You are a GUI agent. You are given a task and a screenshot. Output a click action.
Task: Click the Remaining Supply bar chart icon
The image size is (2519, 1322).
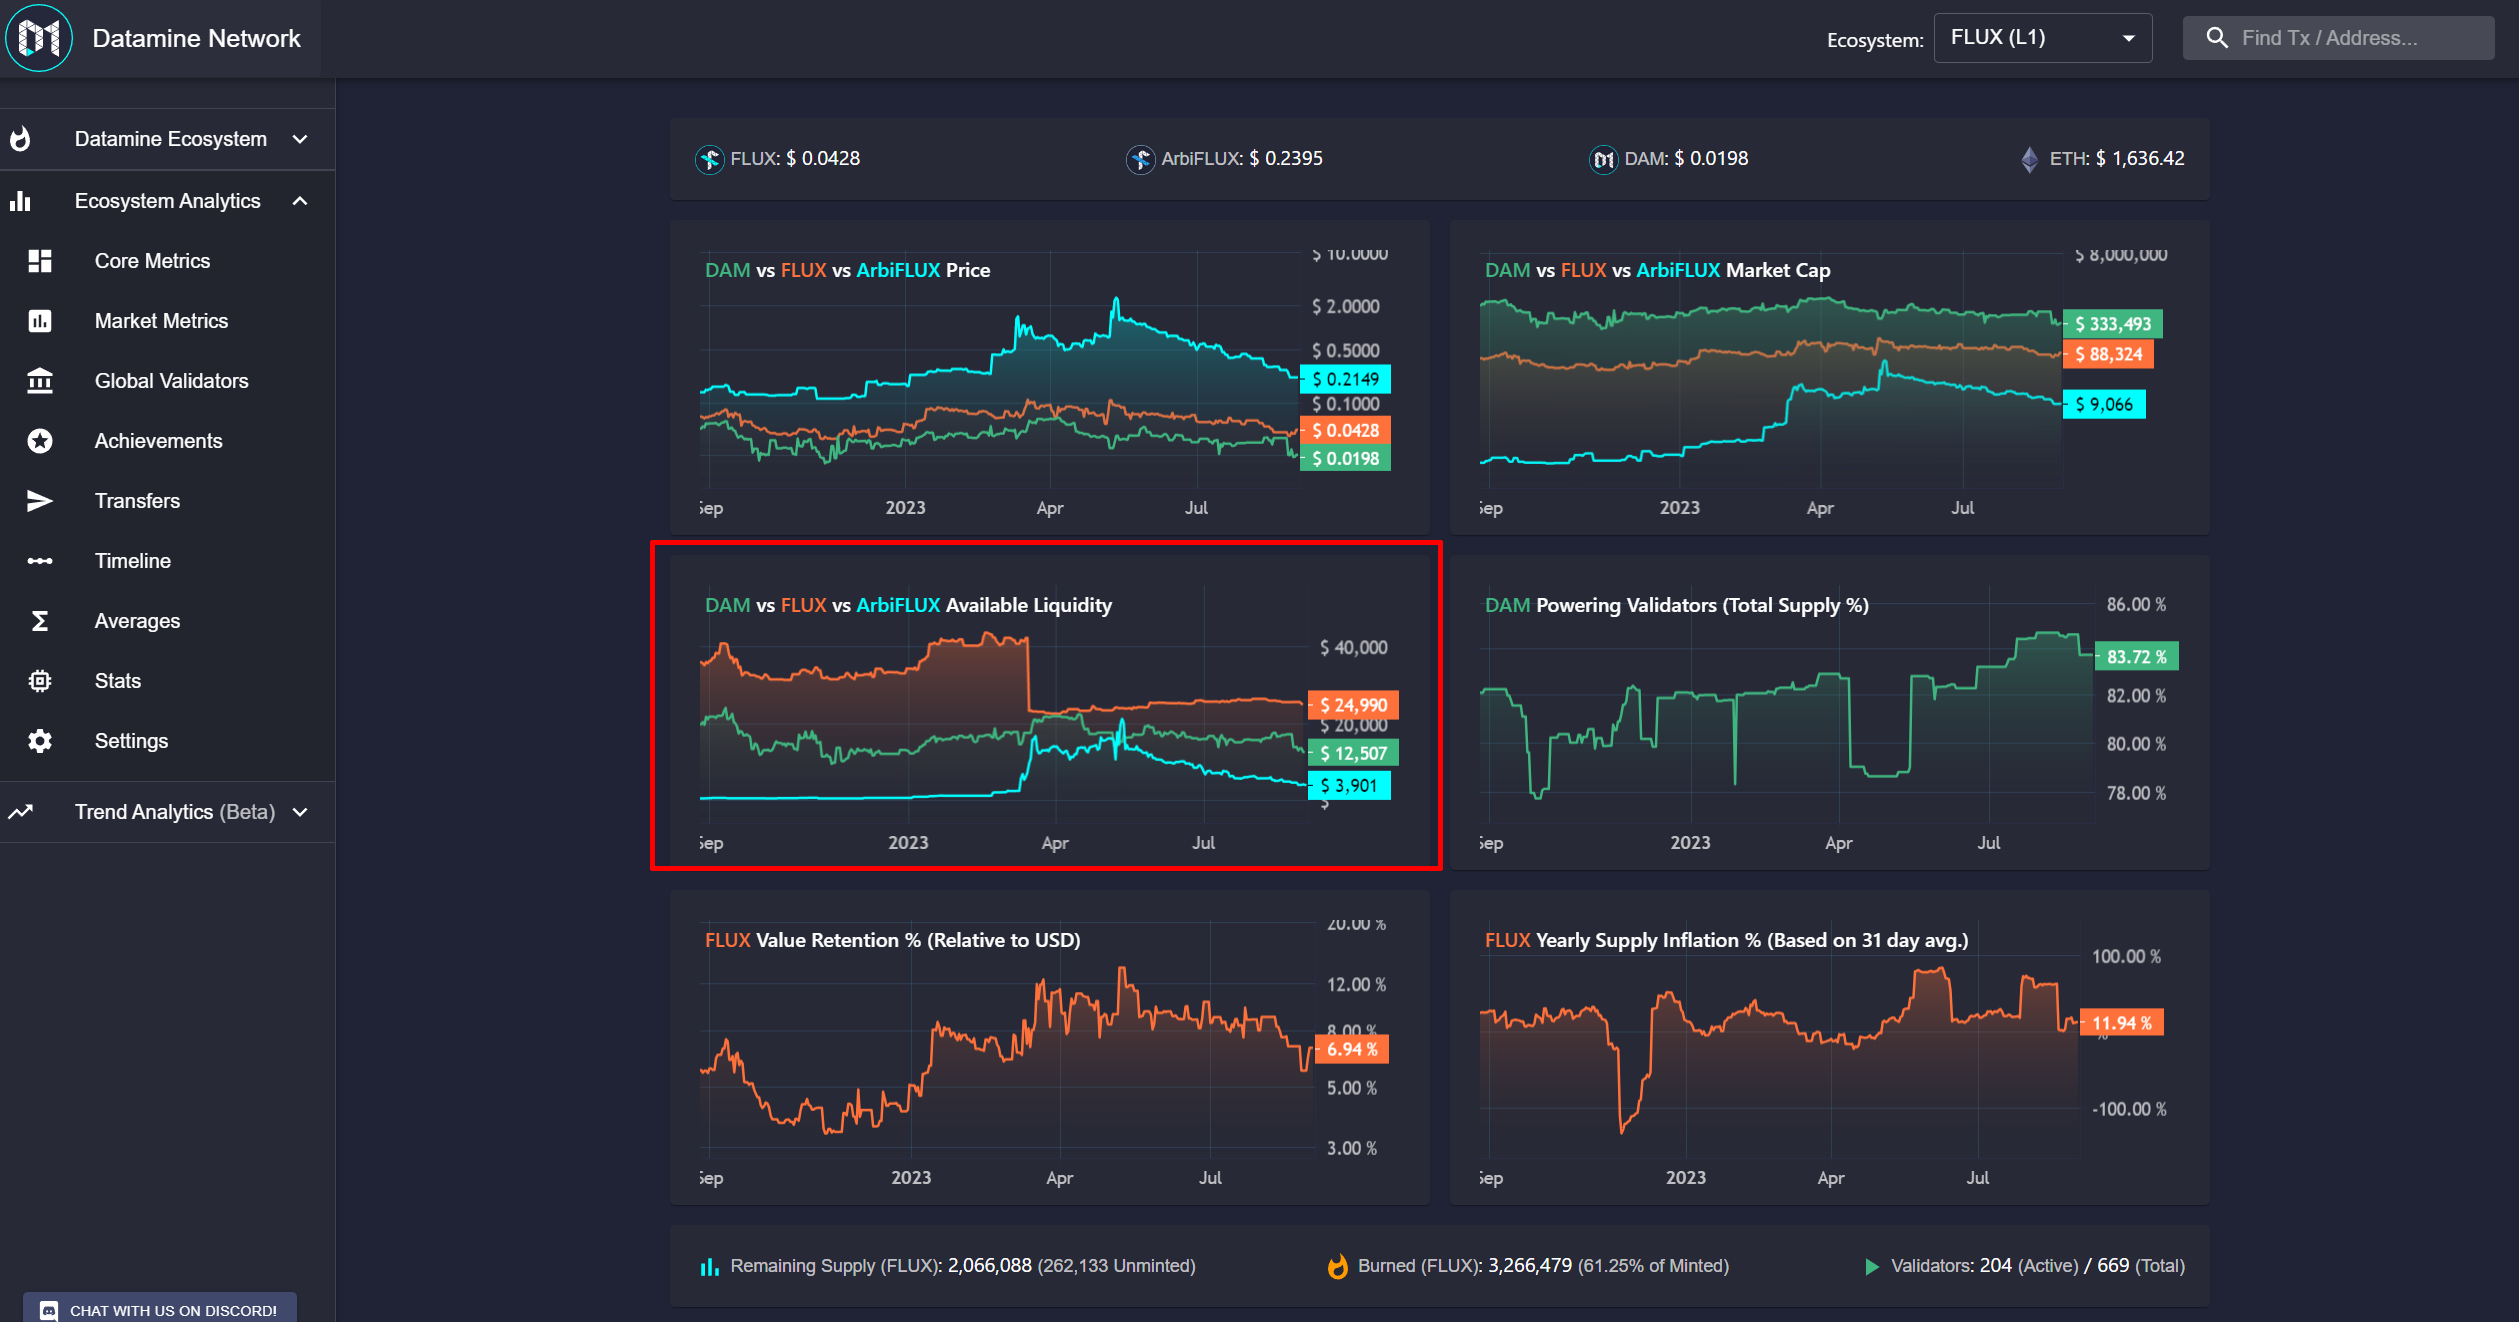pos(709,1267)
